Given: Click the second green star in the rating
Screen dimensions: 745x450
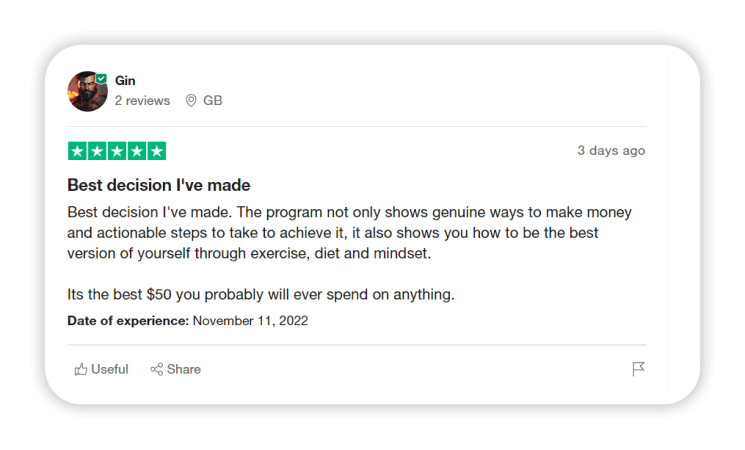Looking at the screenshot, I should (x=97, y=151).
